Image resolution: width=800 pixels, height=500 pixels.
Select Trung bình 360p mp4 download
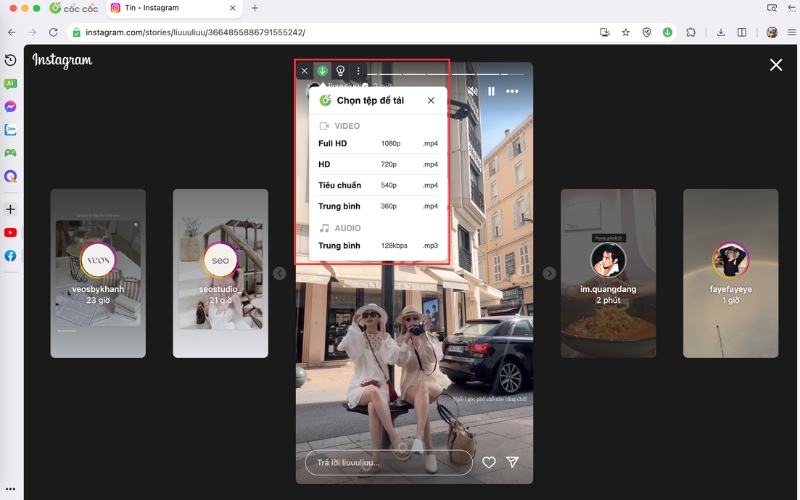pos(378,206)
